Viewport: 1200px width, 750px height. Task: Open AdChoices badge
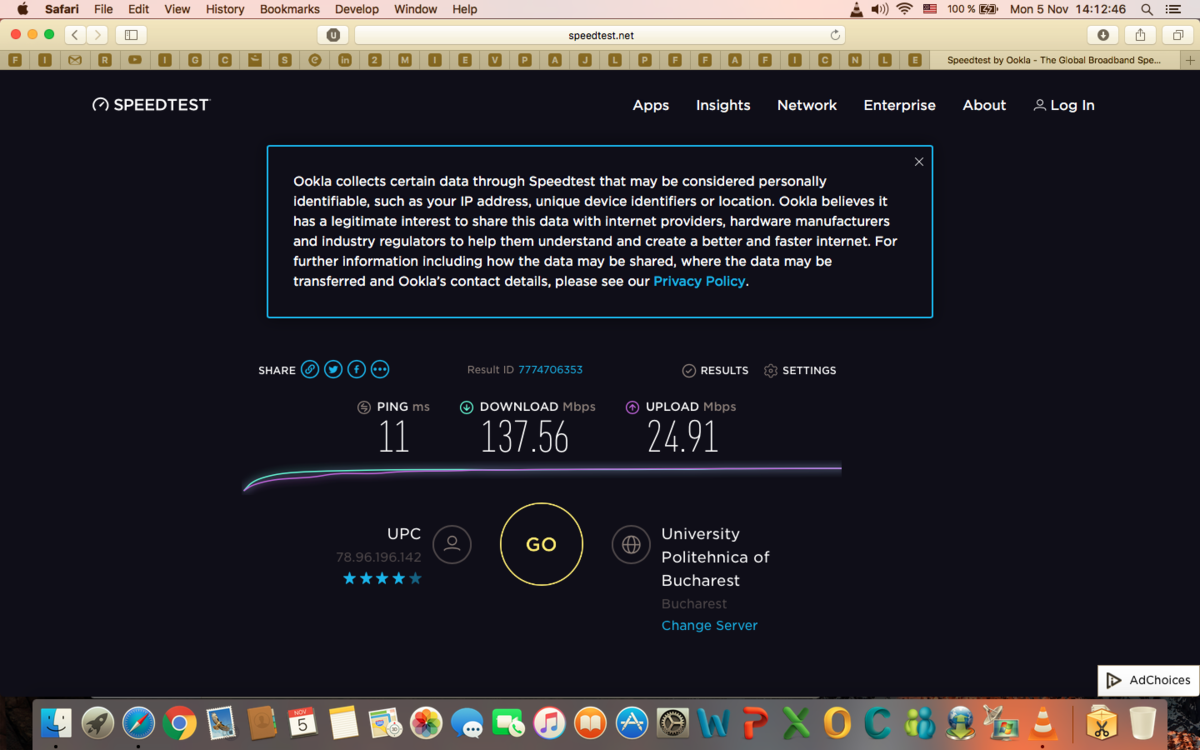1149,680
